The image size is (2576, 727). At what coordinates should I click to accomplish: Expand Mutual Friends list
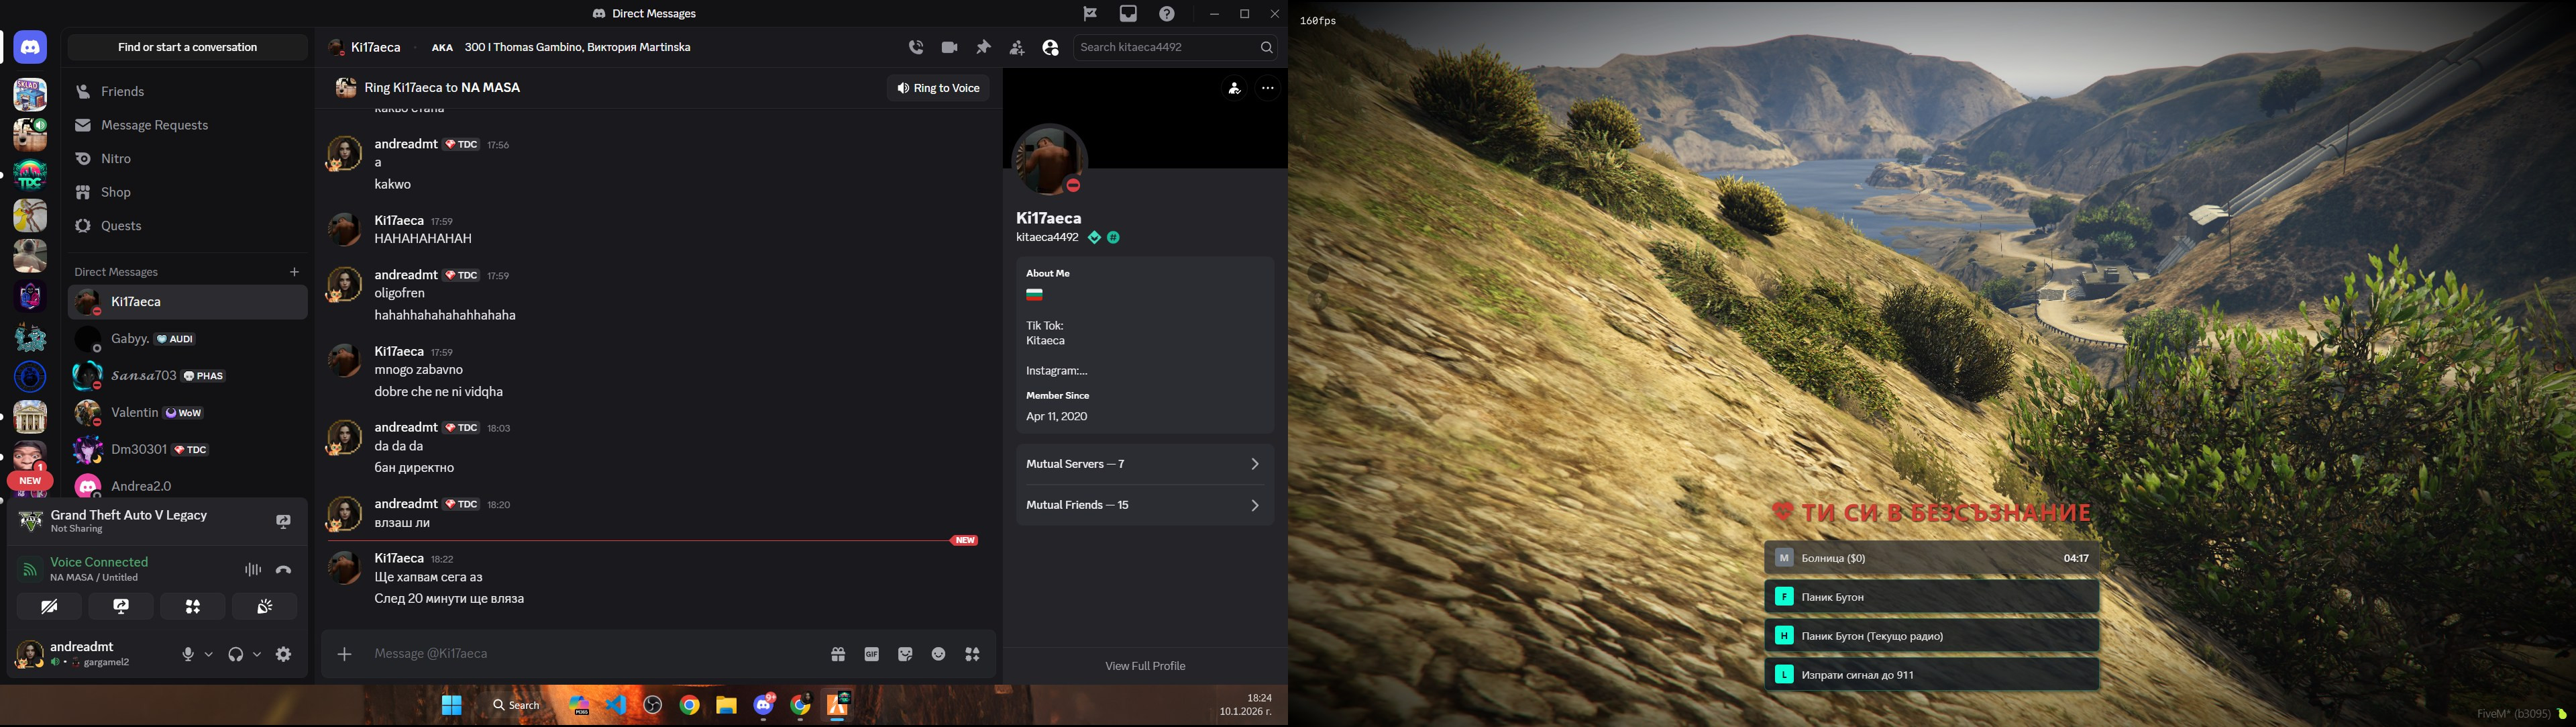click(x=1144, y=505)
